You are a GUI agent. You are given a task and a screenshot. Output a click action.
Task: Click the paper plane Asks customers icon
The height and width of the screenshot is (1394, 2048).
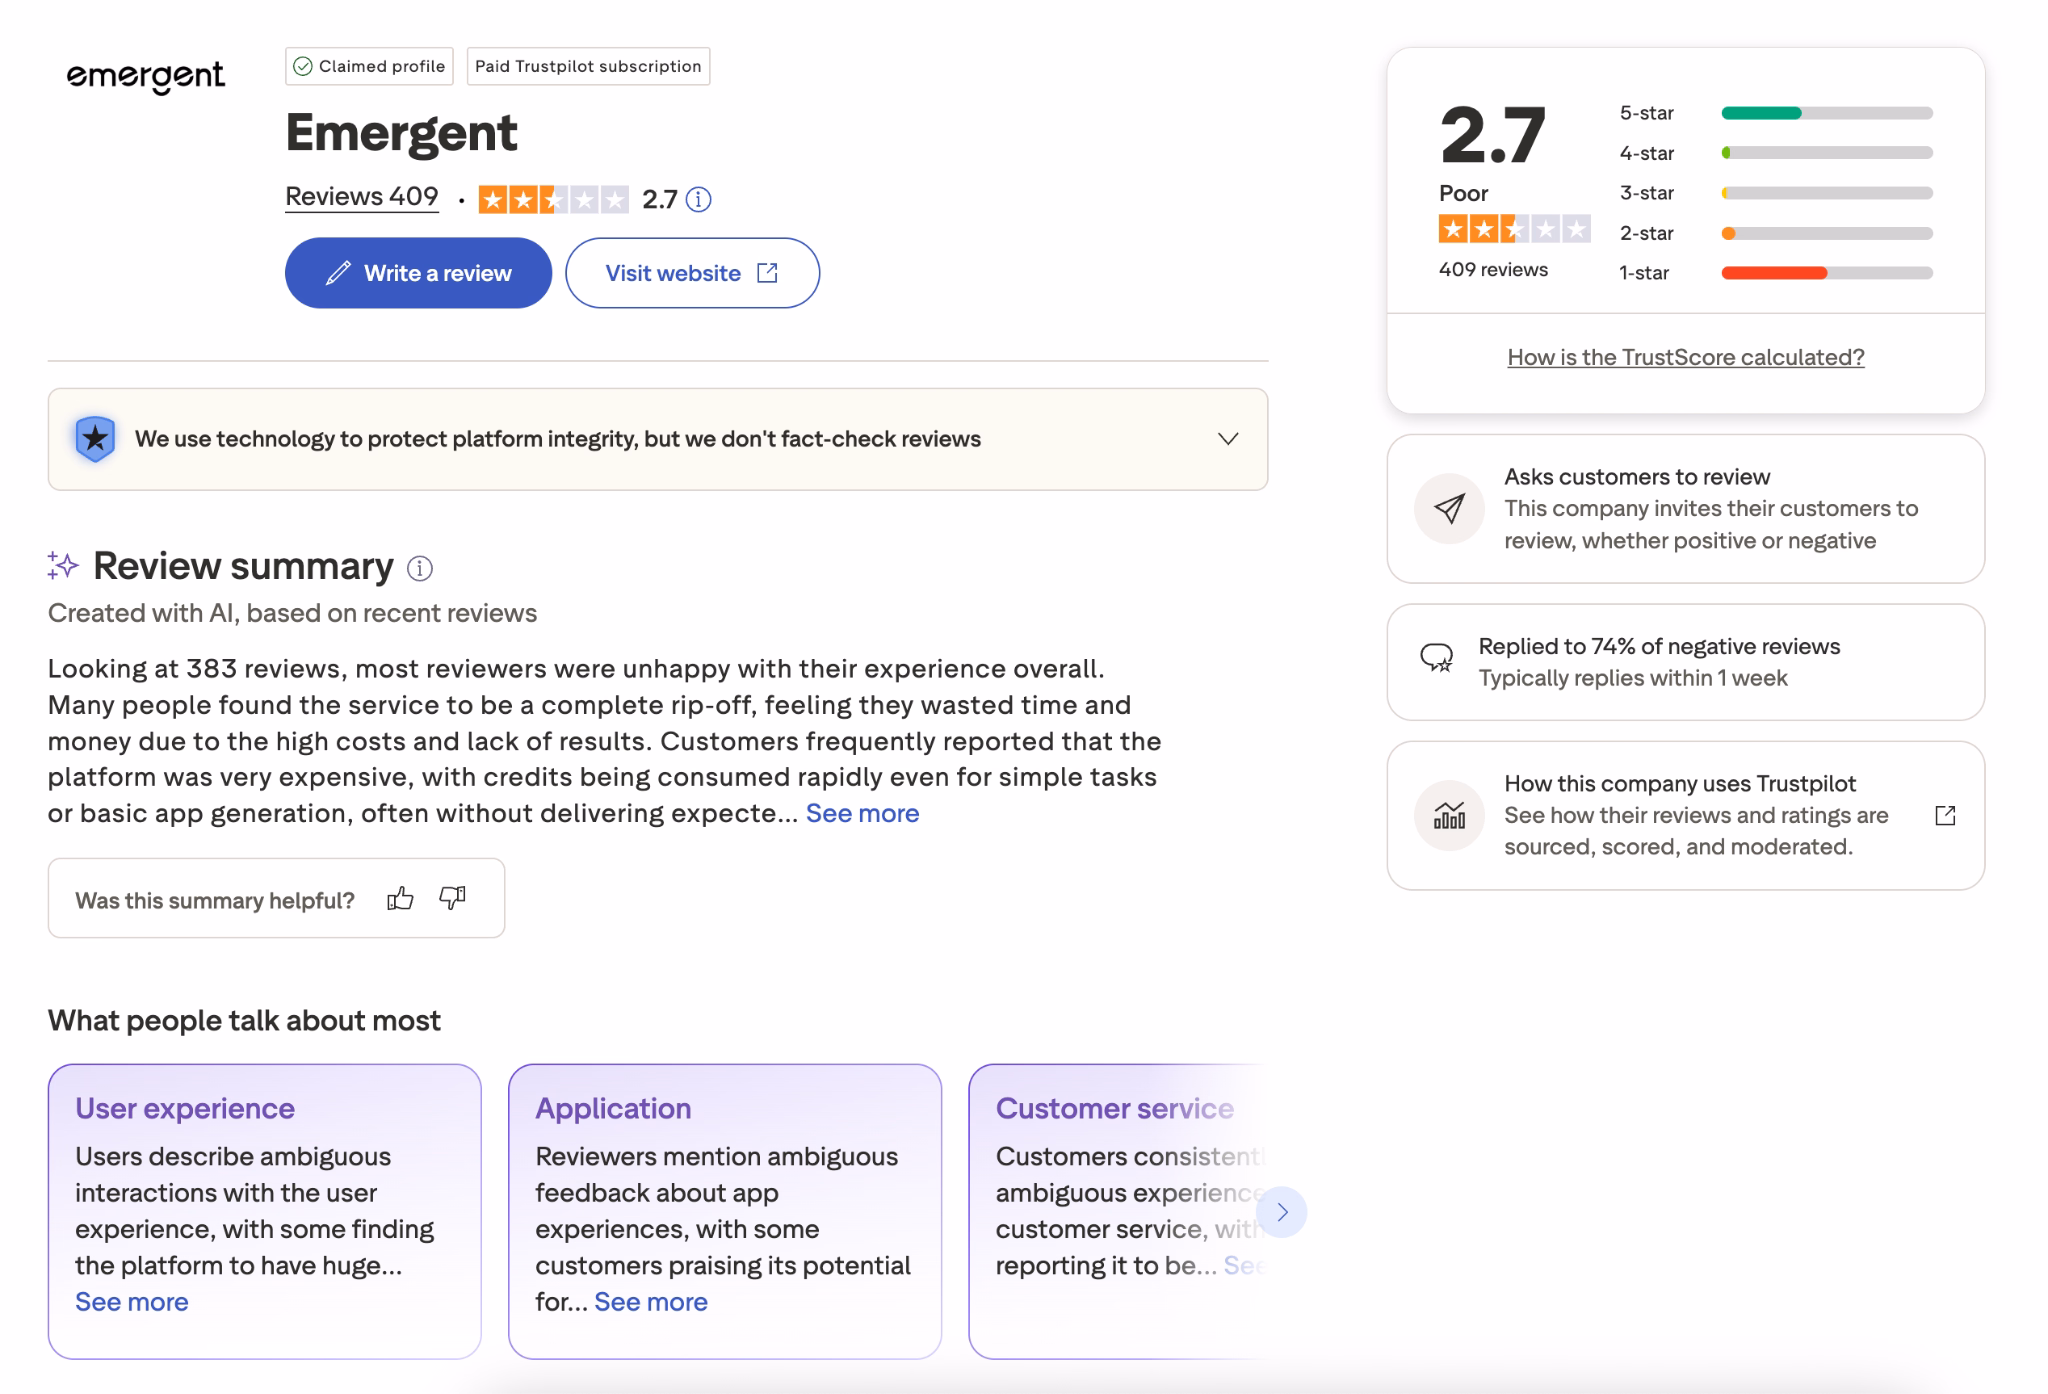1449,508
